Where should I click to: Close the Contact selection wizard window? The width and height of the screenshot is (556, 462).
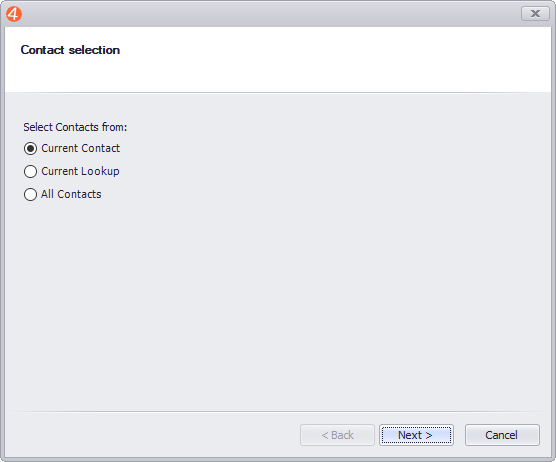(x=535, y=13)
